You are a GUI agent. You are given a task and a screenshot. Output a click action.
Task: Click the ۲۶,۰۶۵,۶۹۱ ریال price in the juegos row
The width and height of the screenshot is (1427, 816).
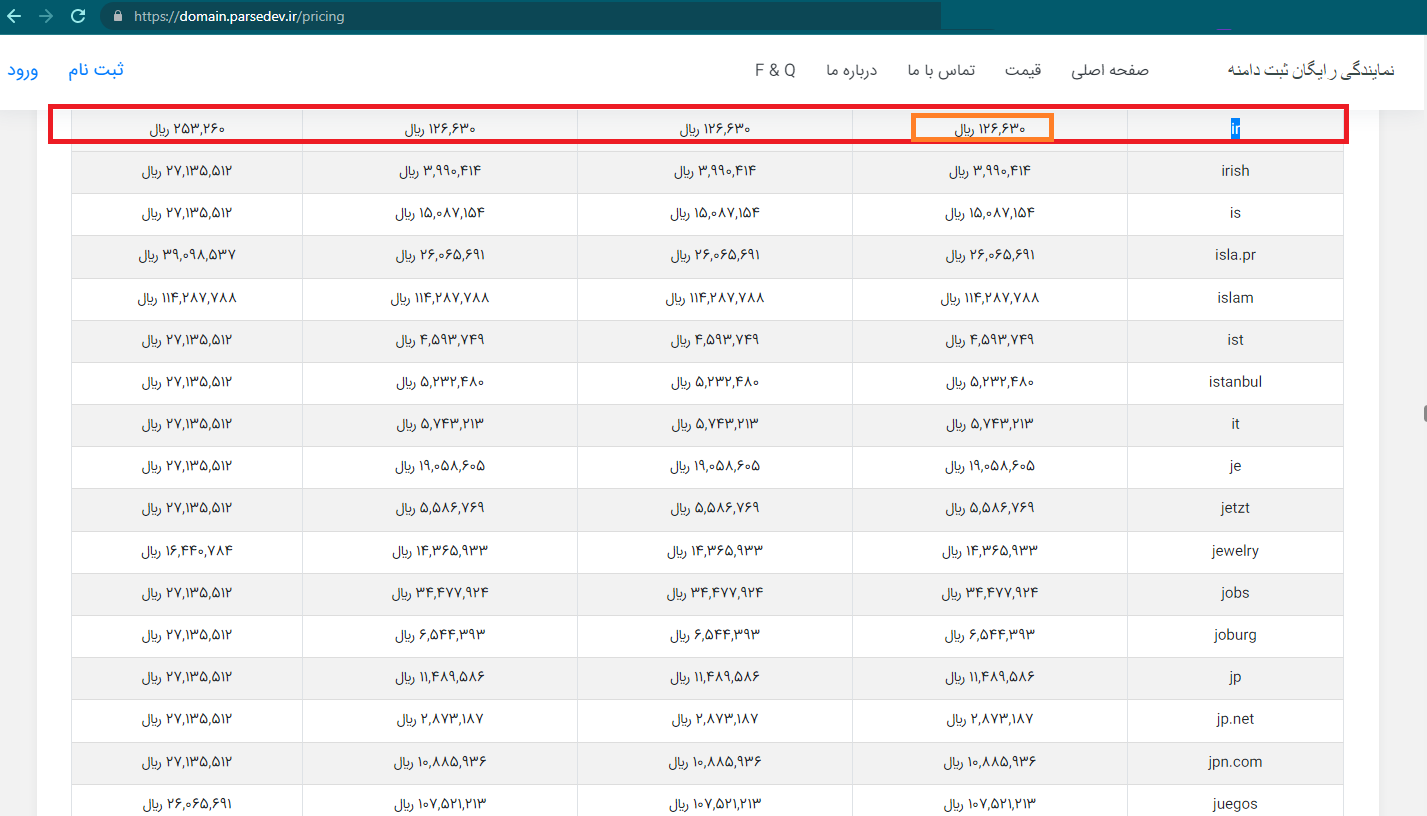187,804
